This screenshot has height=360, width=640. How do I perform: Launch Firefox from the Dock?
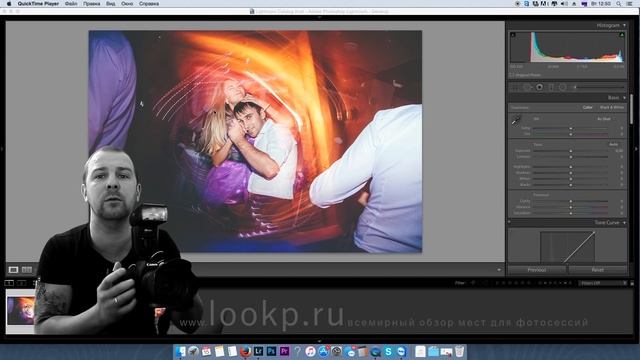[245, 351]
